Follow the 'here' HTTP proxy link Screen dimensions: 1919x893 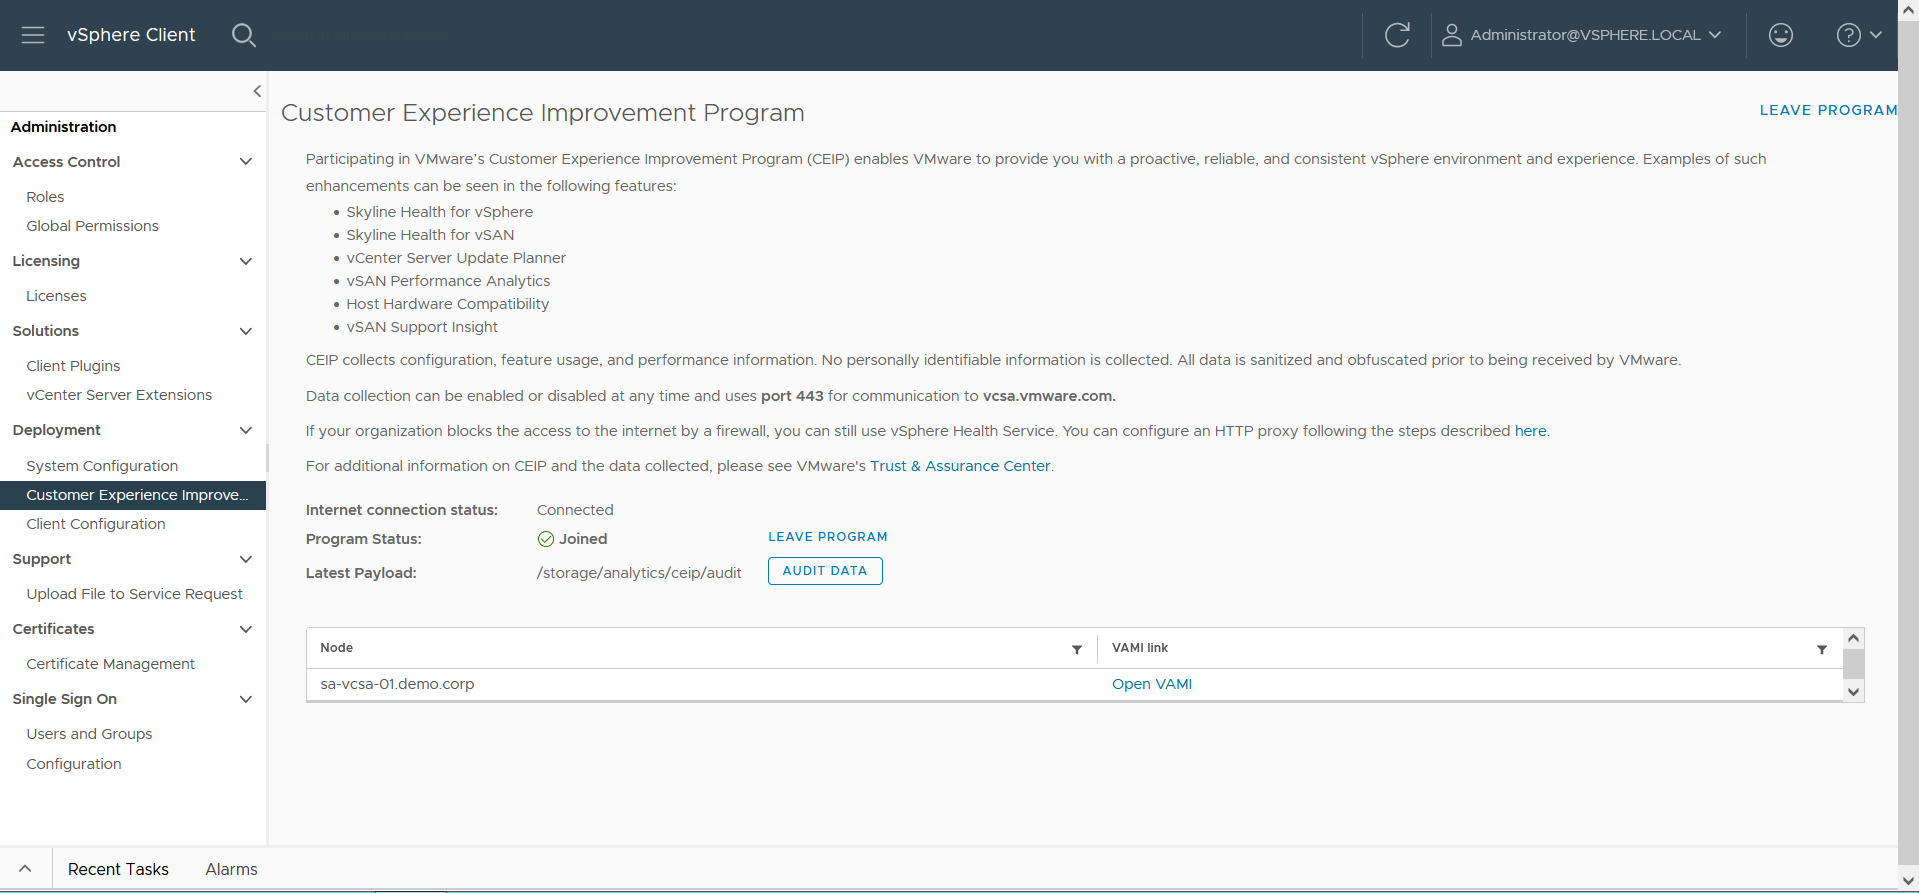[x=1530, y=431]
